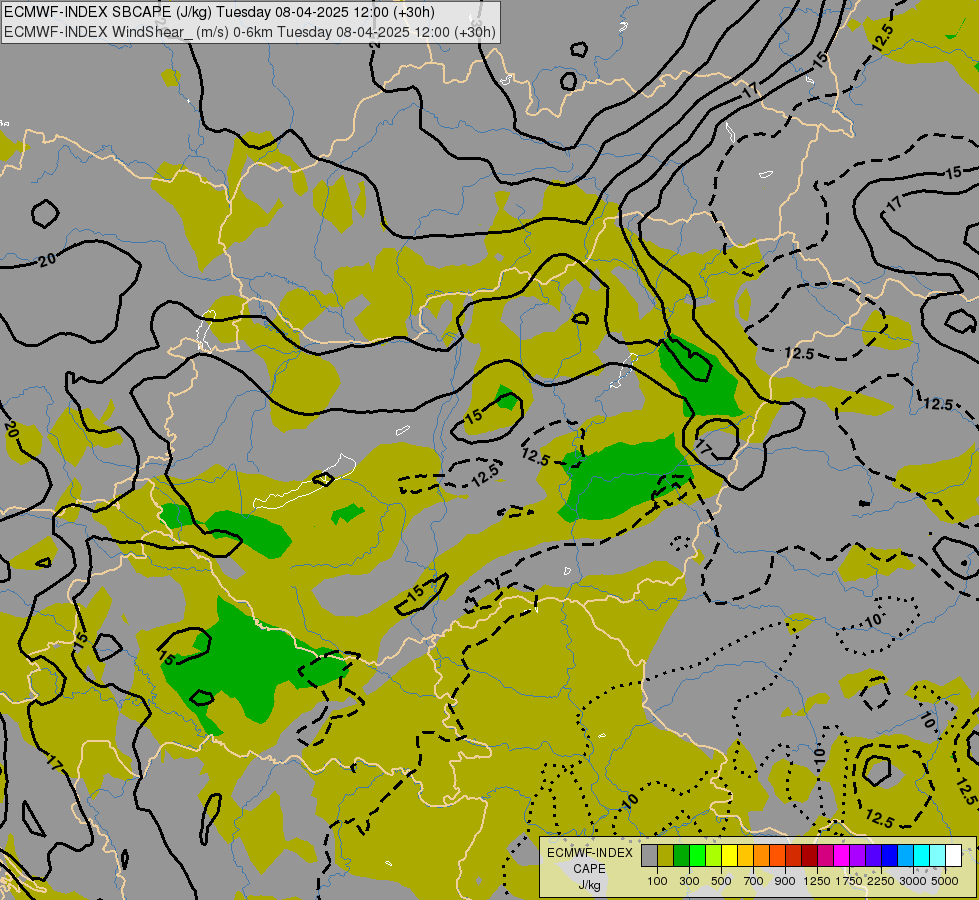The image size is (979, 900).
Task: Click the white swatch at the legend end
Action: (x=954, y=856)
